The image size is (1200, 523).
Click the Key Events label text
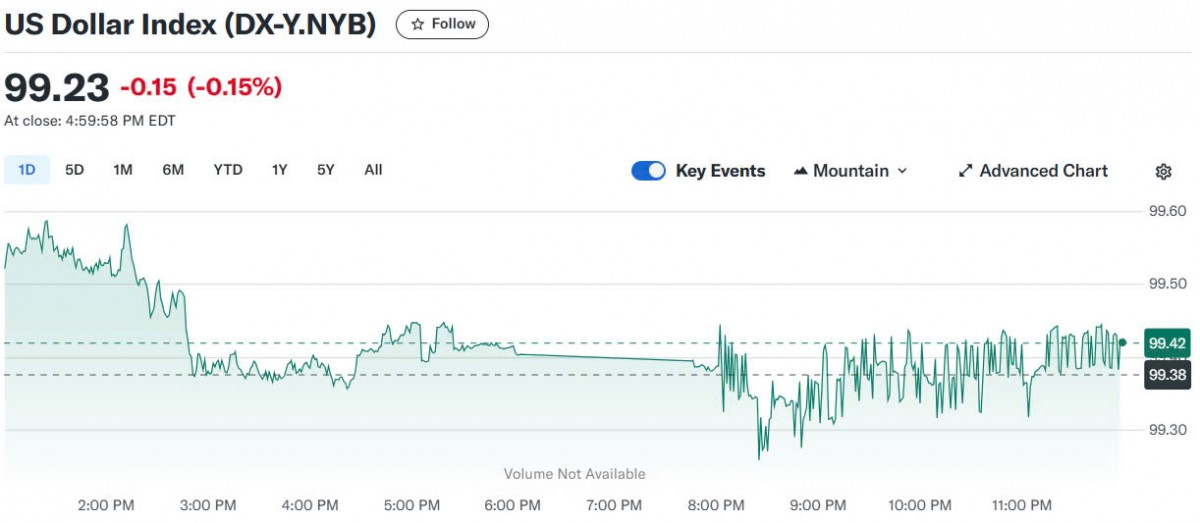click(x=720, y=171)
